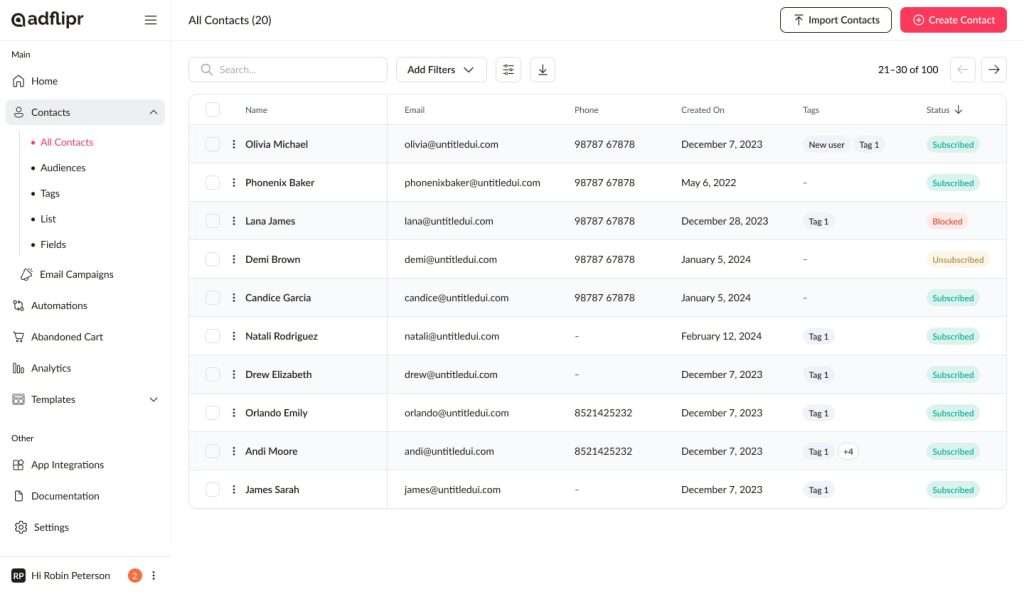The image size is (1024, 594).
Task: Click the hamburger menu icon to collapse sidebar
Action: coord(151,20)
